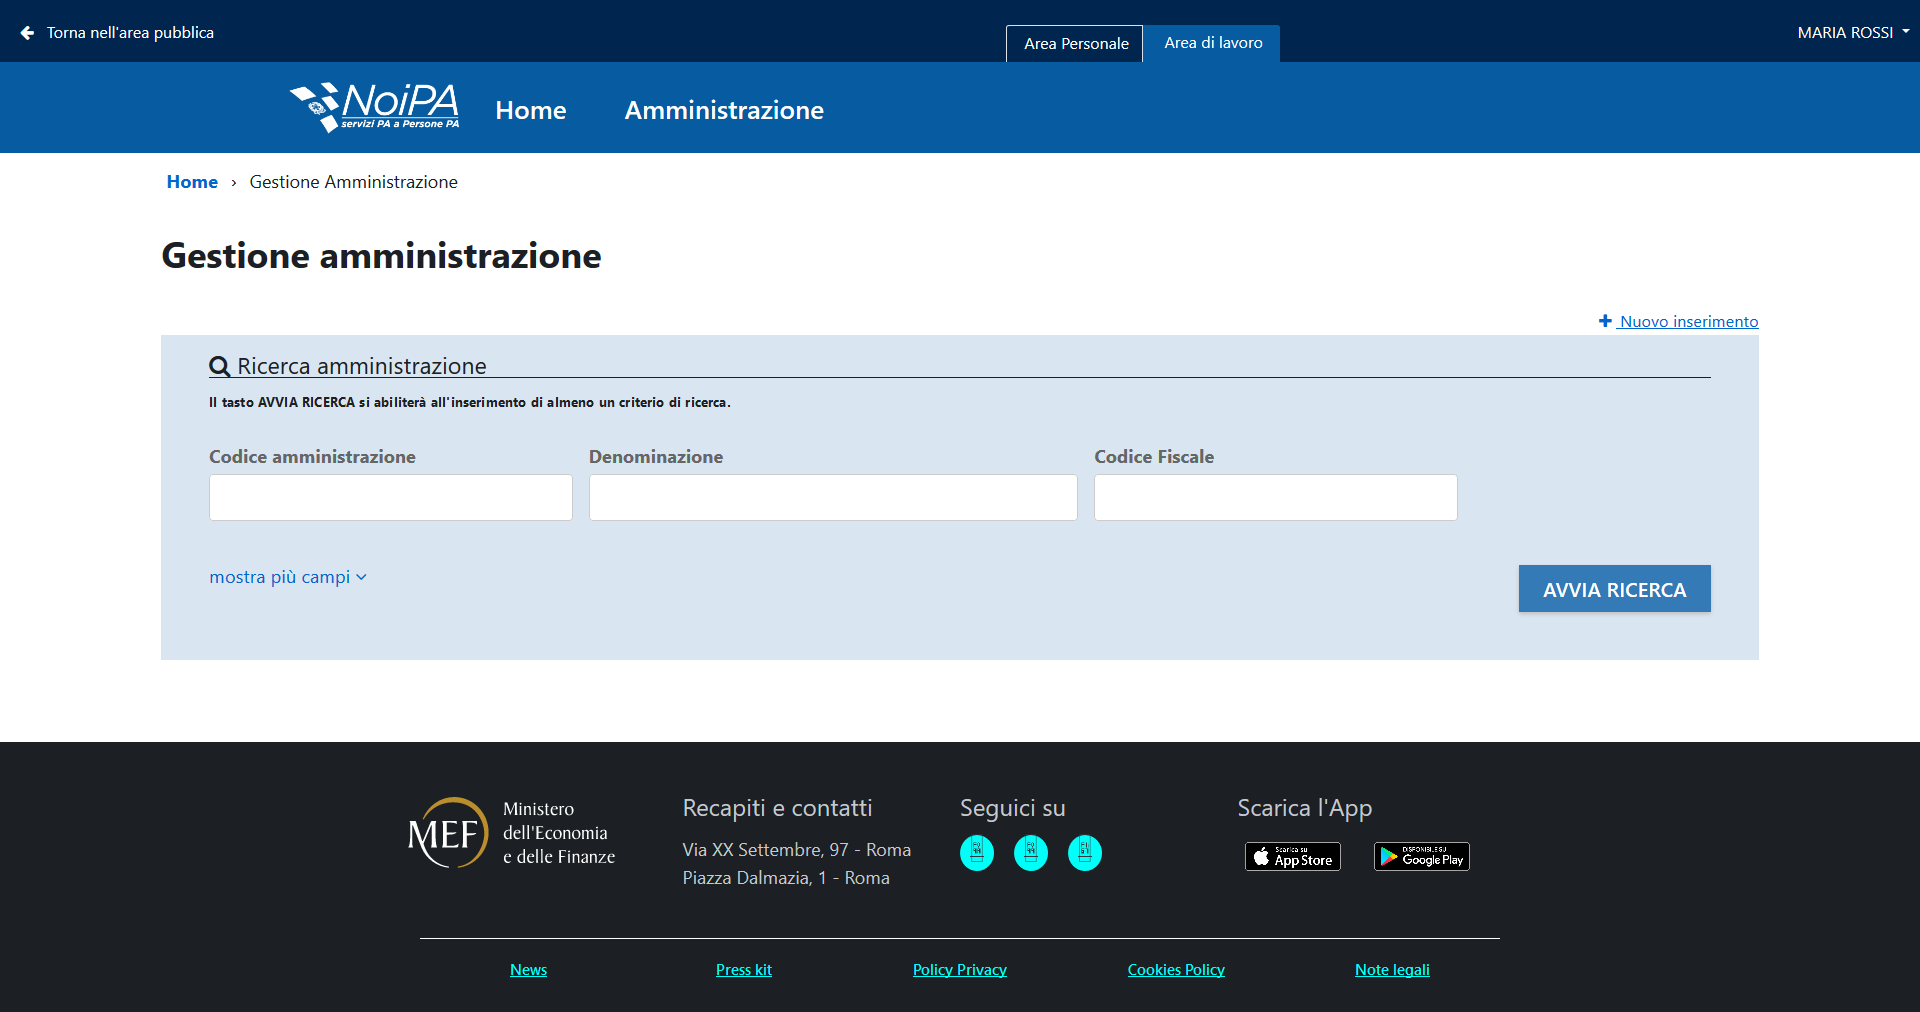Viewport: 1920px width, 1012px height.
Task: Open the Cookies Policy footer link
Action: [1176, 970]
